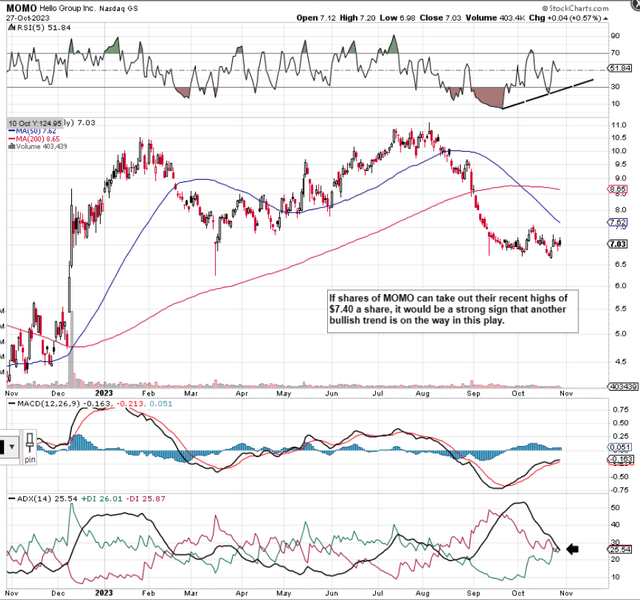Click the 2023 label on the bottom date axis
The height and width of the screenshot is (600, 640).
(104, 593)
